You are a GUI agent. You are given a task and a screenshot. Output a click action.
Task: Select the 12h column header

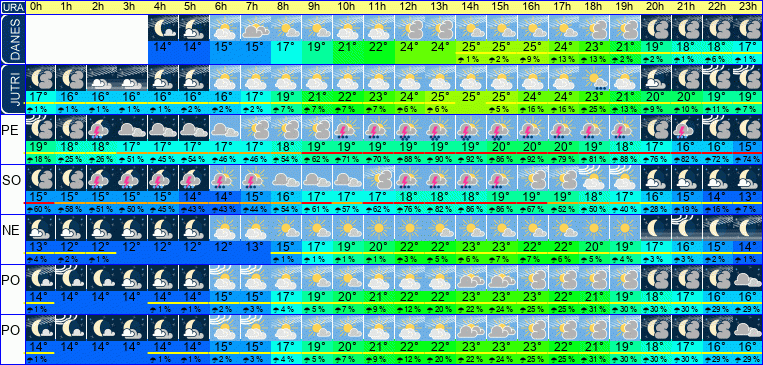click(410, 7)
